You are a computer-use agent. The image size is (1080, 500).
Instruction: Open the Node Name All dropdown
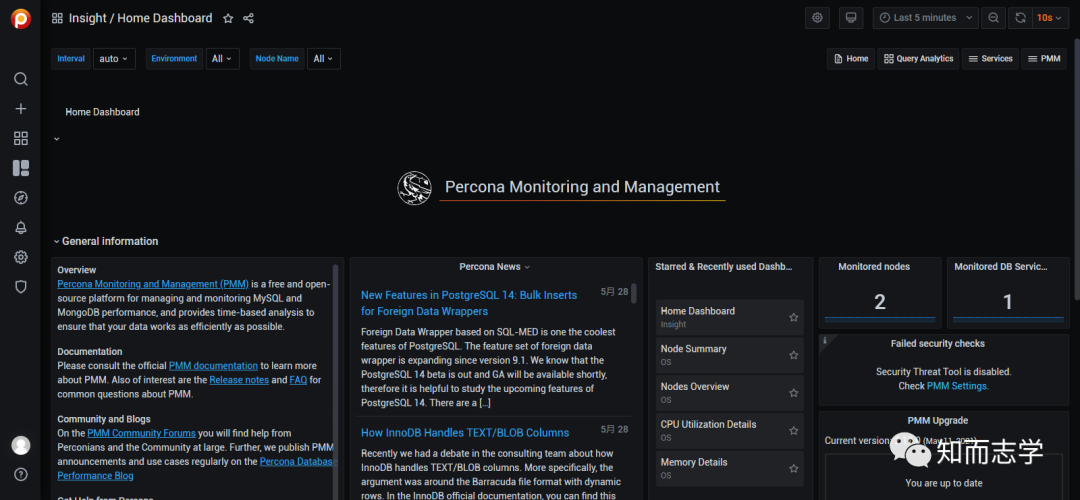(323, 59)
